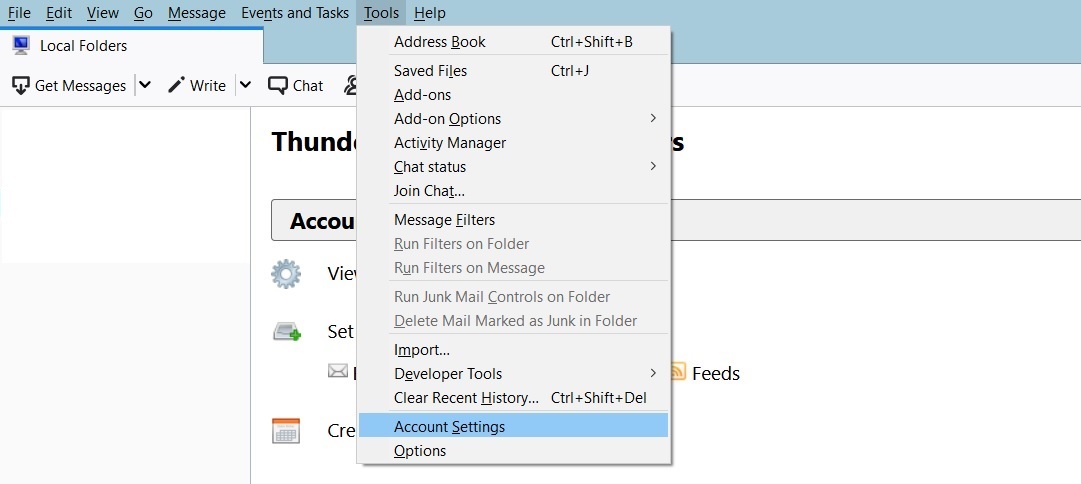Switch to Local Folders tab

click(131, 46)
